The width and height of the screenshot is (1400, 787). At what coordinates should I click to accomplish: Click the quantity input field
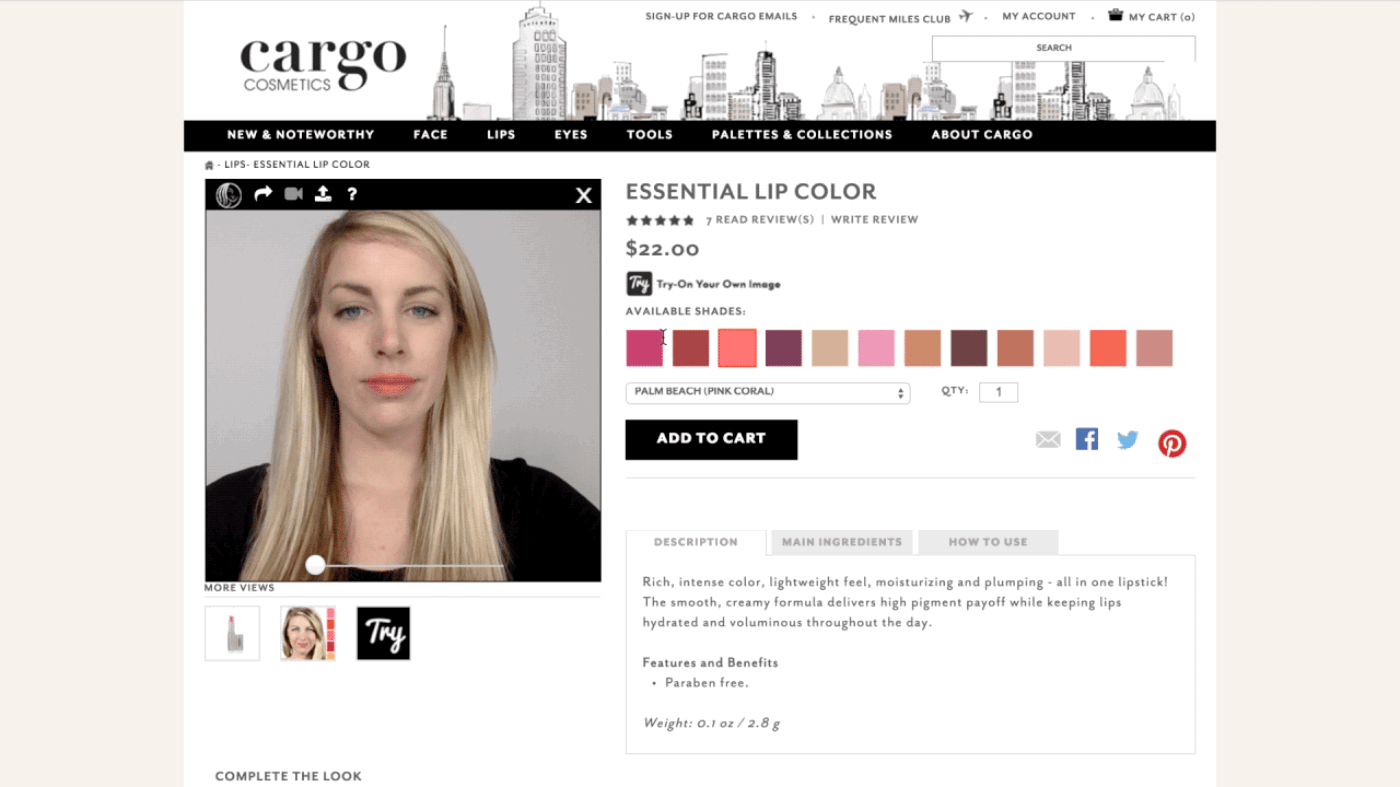[998, 392]
